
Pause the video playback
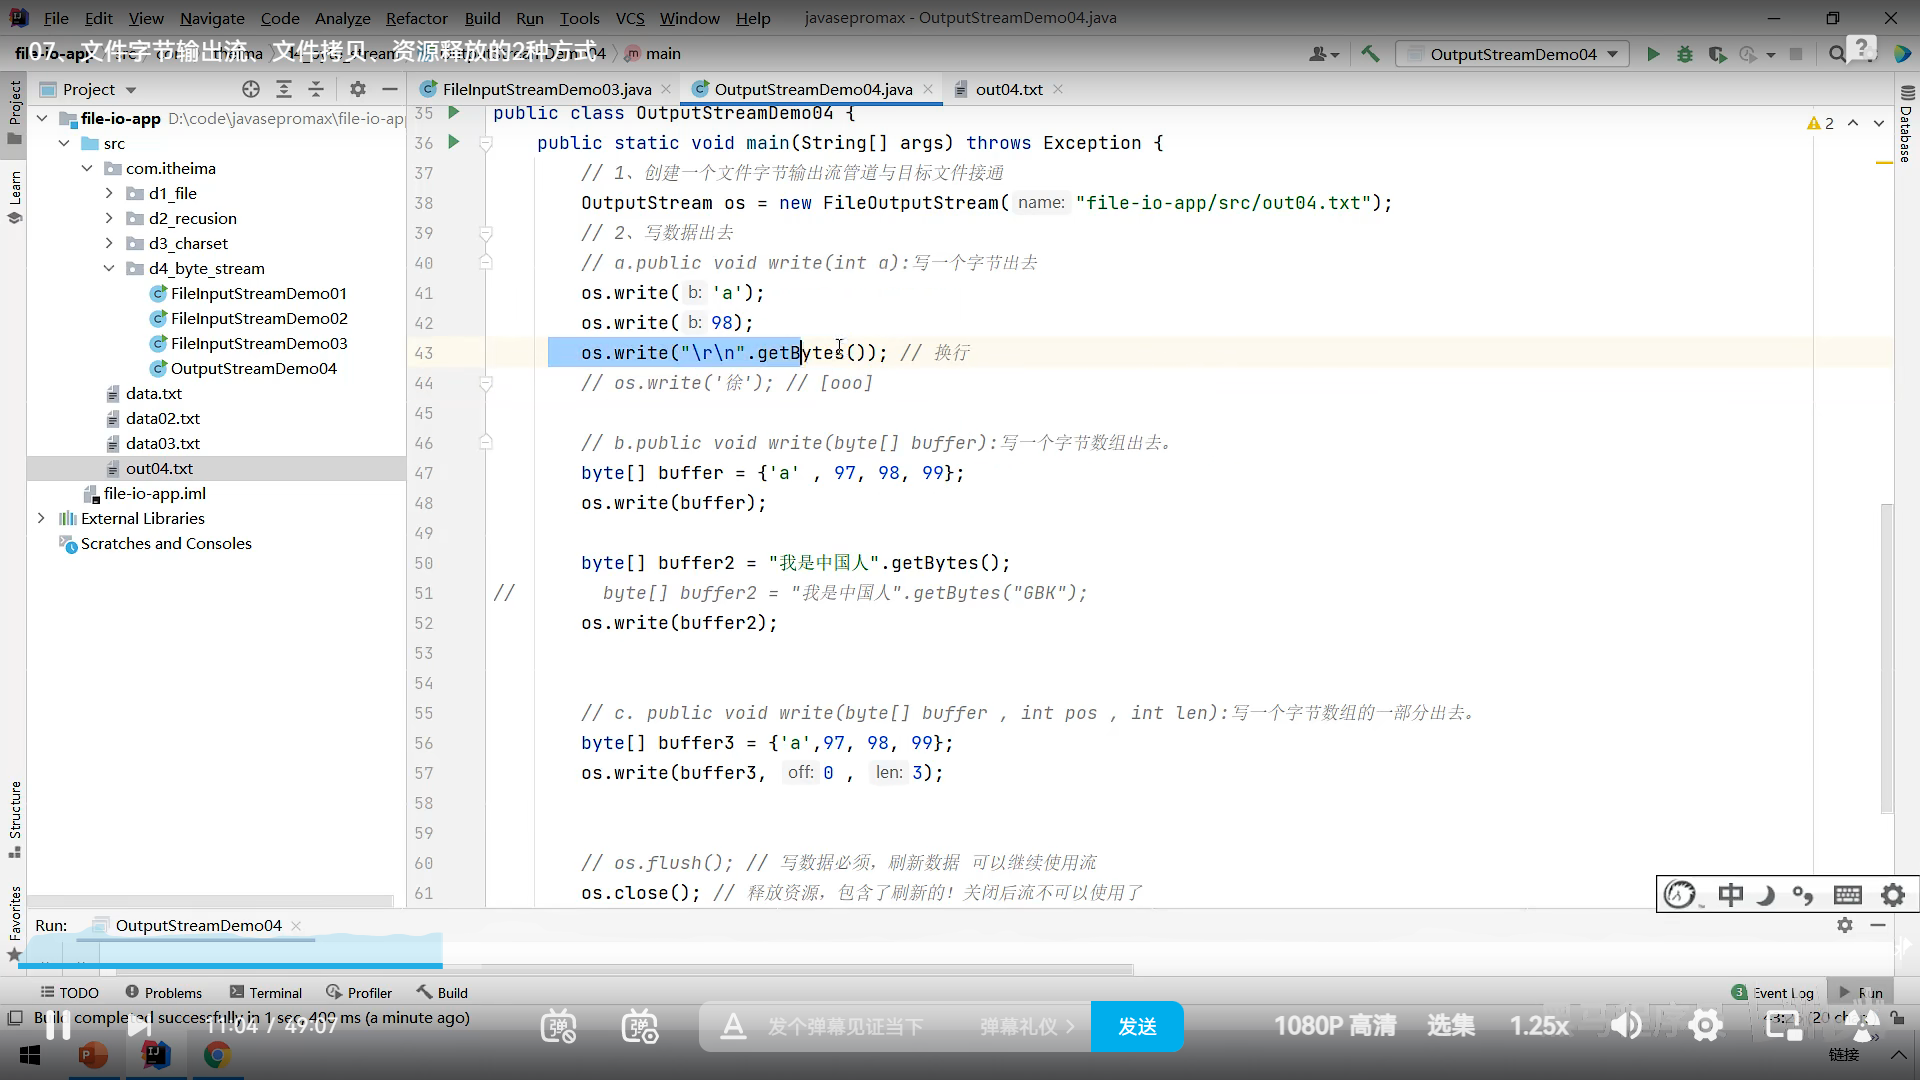pos(58,1025)
